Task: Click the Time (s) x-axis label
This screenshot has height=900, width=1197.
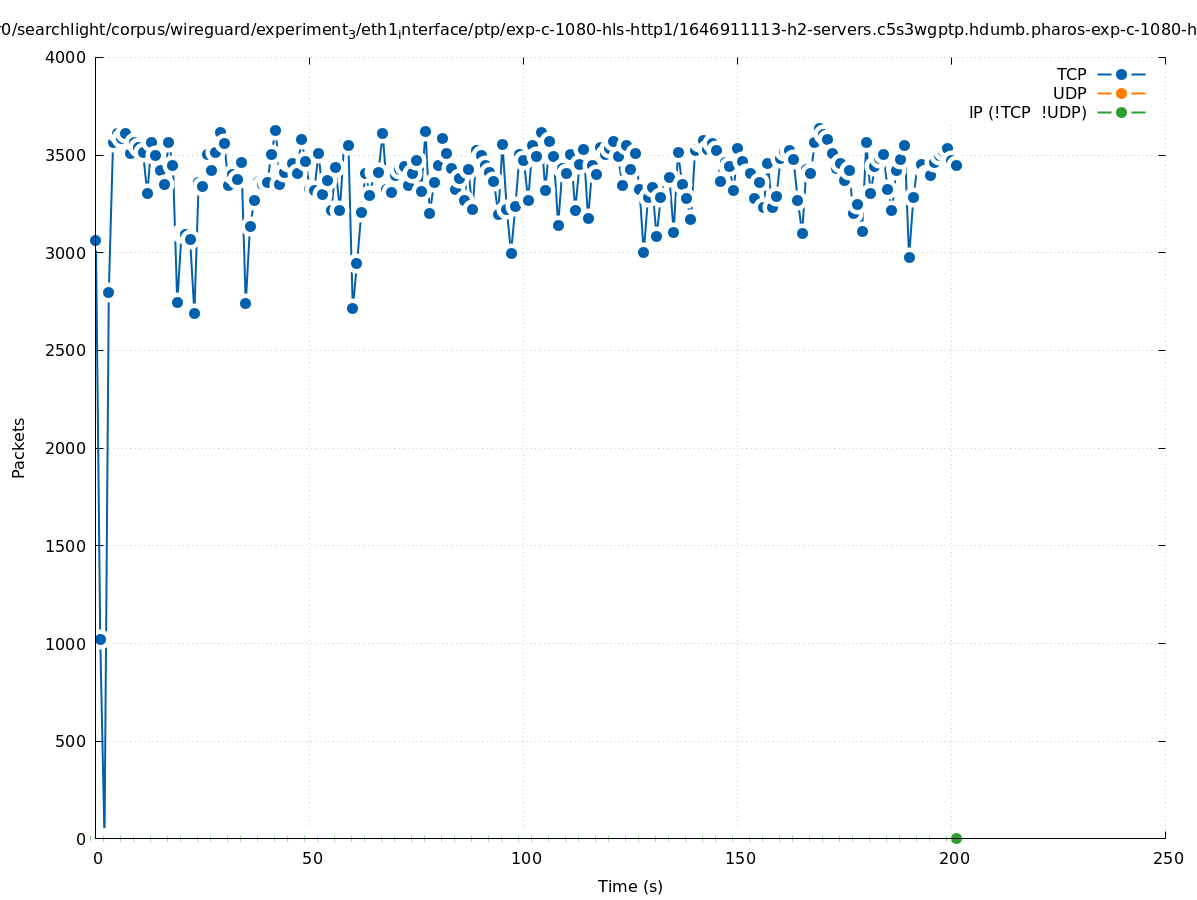Action: 630,886
